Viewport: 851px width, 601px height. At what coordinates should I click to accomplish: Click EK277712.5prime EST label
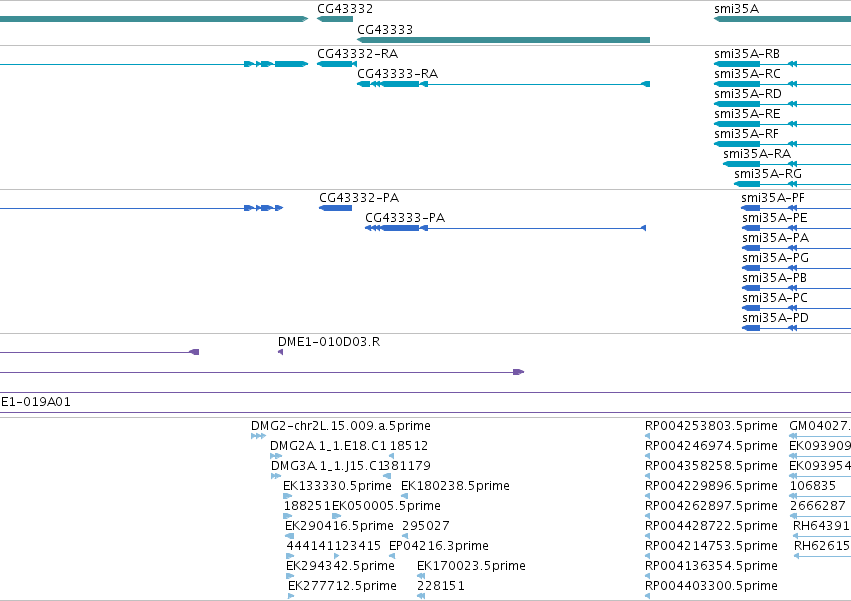(x=342, y=586)
